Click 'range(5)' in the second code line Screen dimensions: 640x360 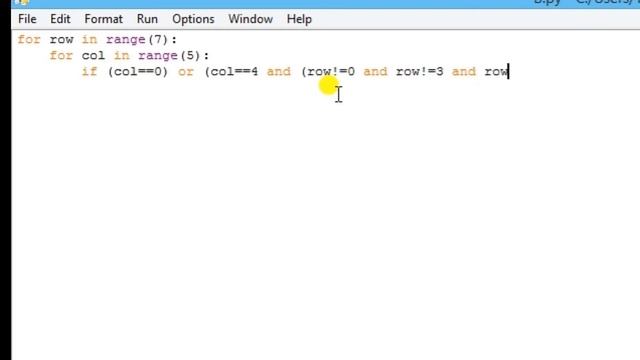(x=169, y=56)
